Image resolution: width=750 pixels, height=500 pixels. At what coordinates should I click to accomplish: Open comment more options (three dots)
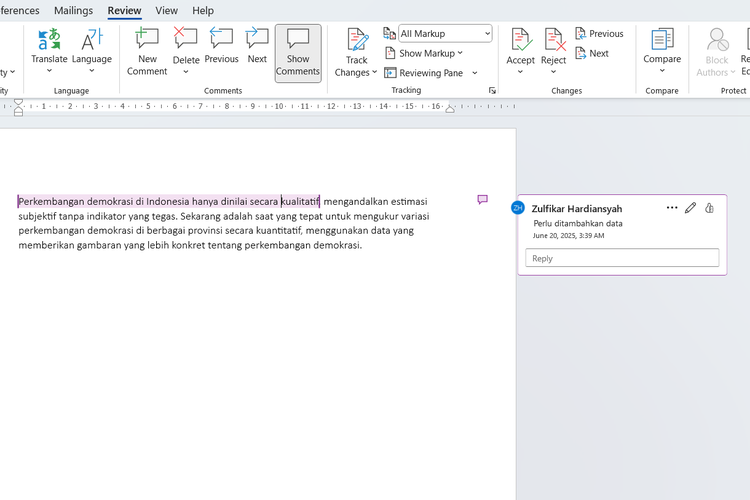click(672, 208)
